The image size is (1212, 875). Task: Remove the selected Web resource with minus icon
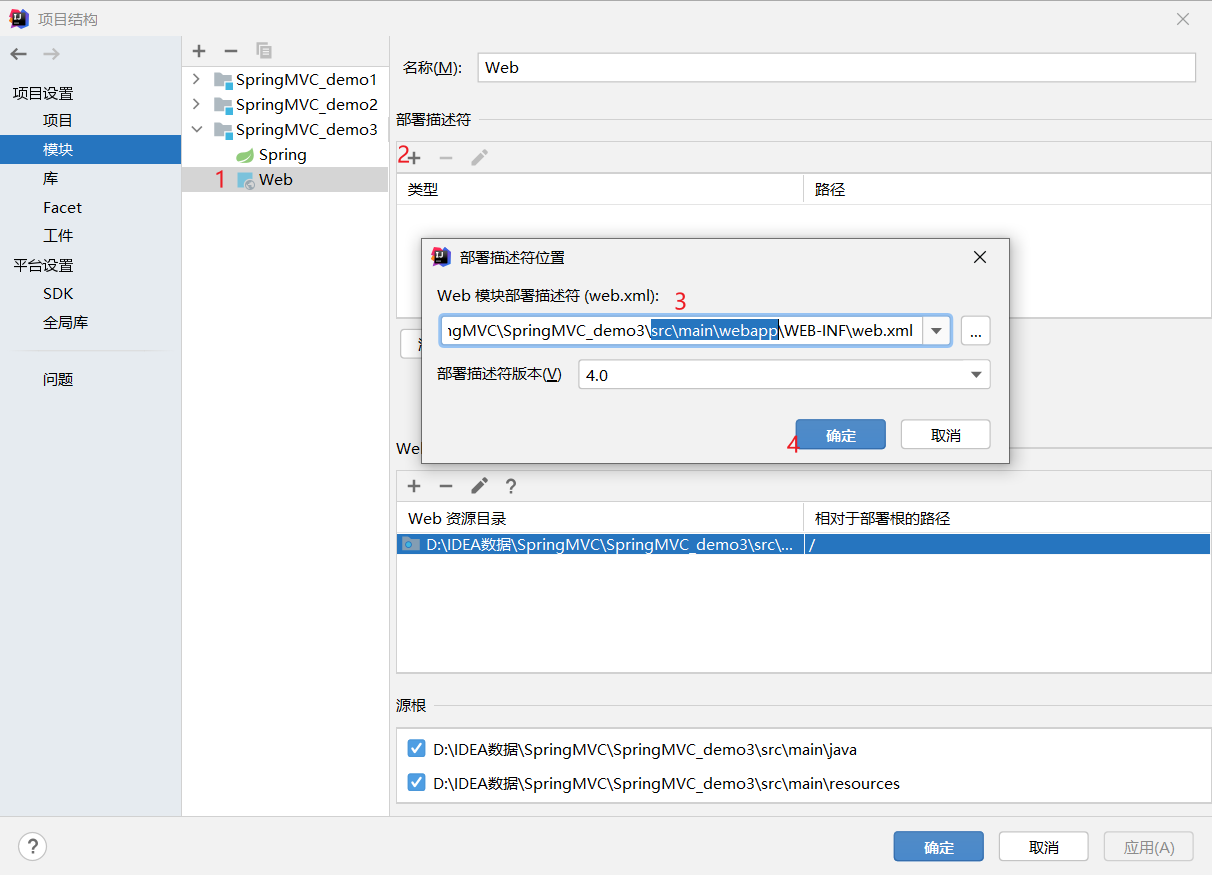(x=446, y=486)
